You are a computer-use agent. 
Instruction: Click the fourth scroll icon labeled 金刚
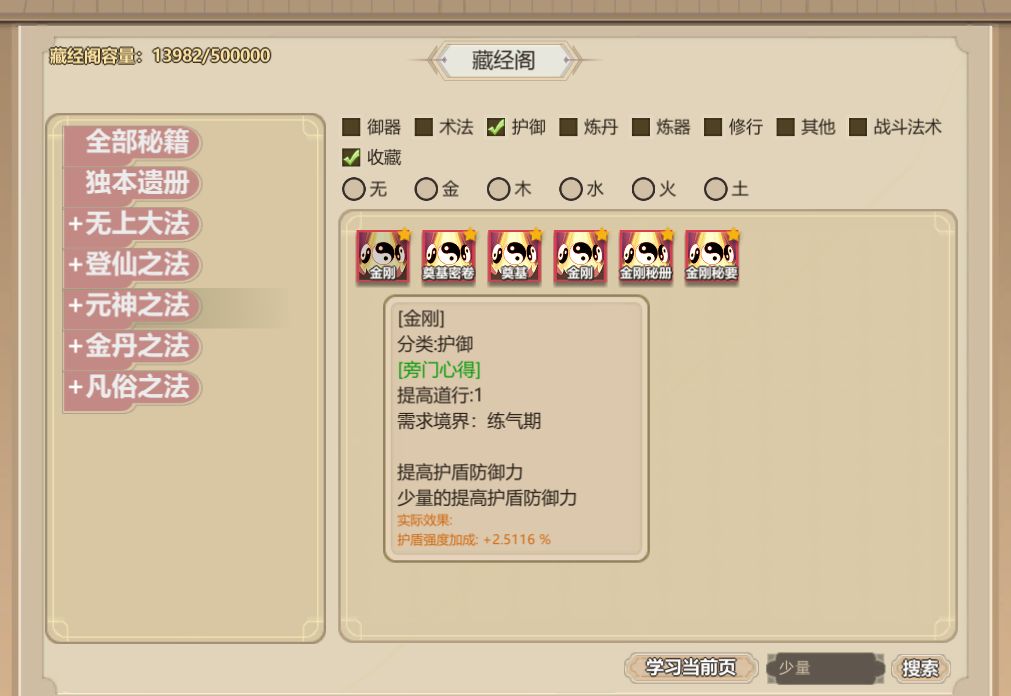click(x=580, y=257)
